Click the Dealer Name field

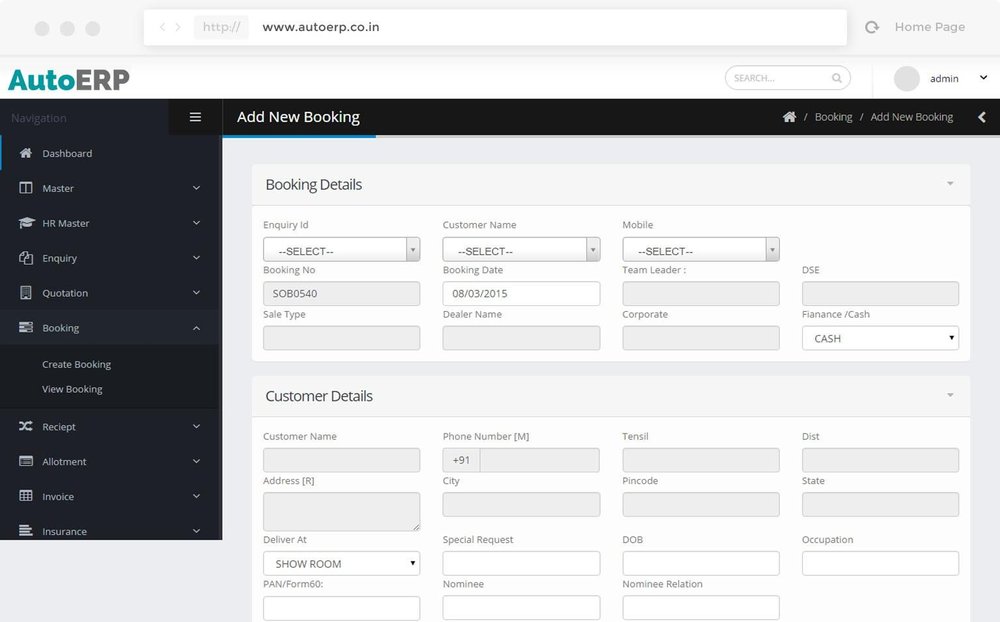click(x=521, y=338)
